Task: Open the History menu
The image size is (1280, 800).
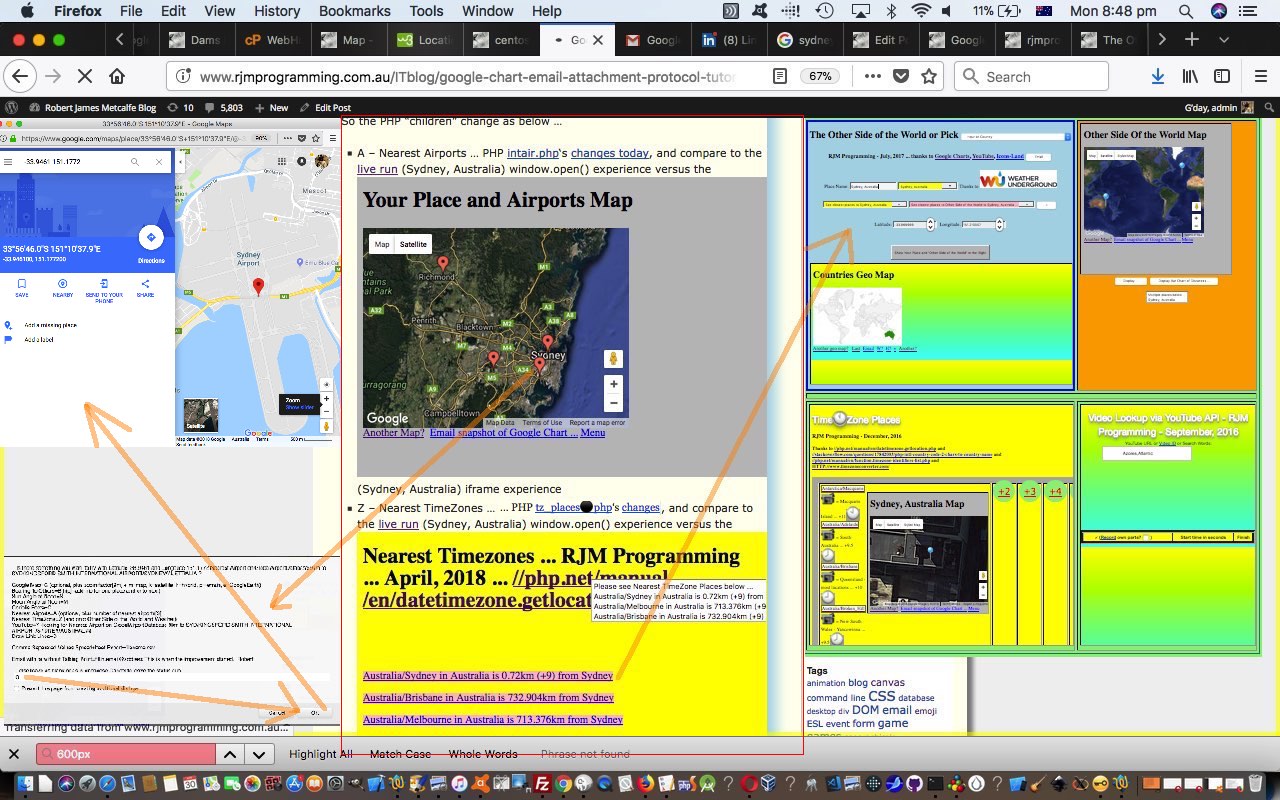Action: point(277,11)
